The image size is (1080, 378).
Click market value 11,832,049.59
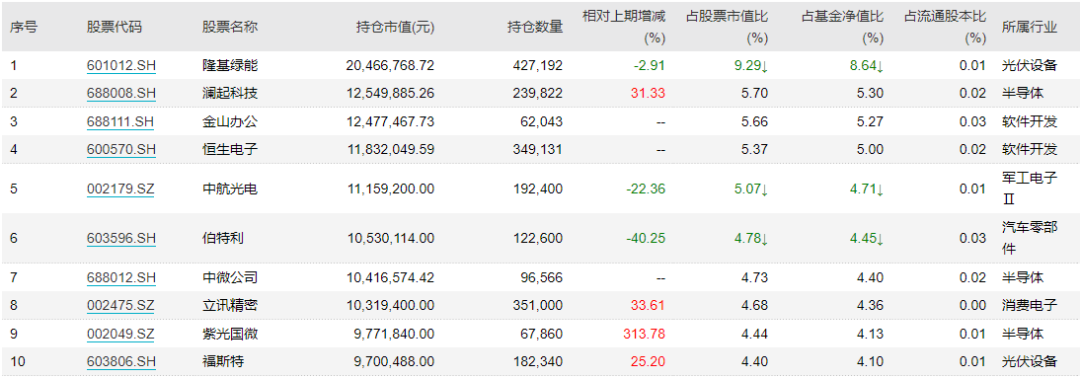390,149
